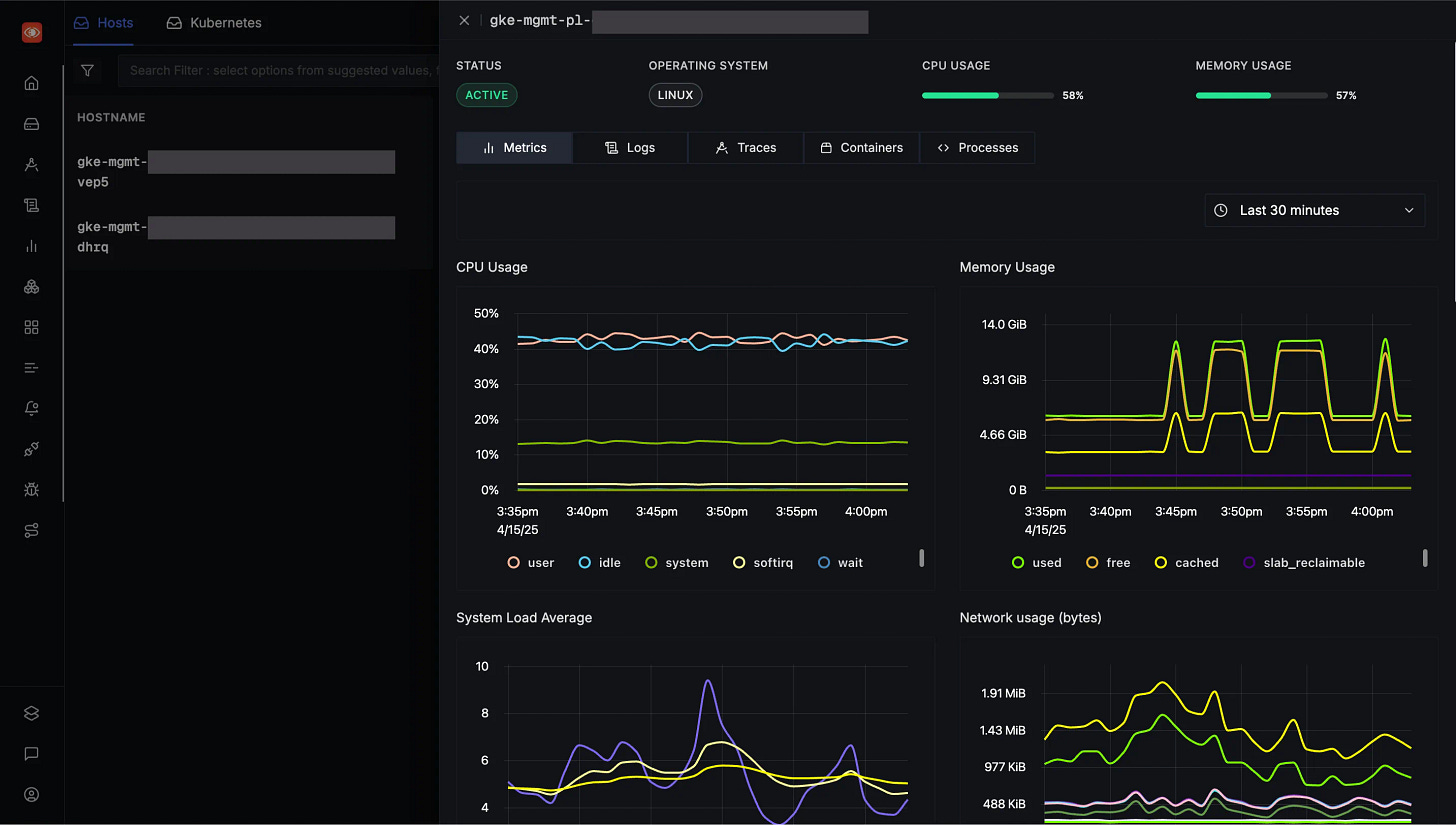Open the home icon in sidebar
This screenshot has height=825, width=1456.
pyautogui.click(x=31, y=83)
